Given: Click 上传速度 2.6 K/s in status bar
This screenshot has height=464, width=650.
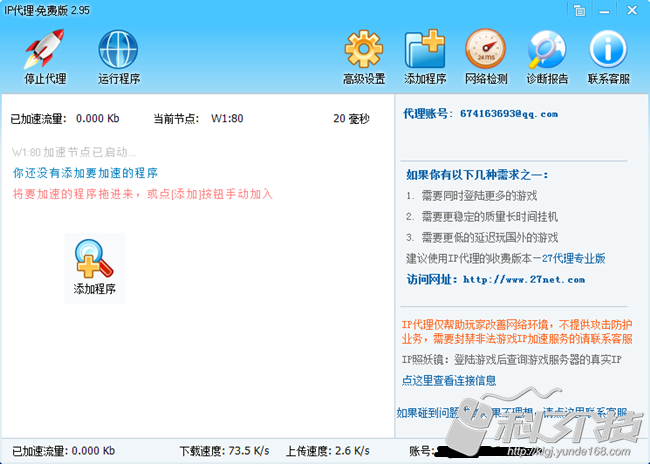Looking at the screenshot, I should click(x=327, y=451).
